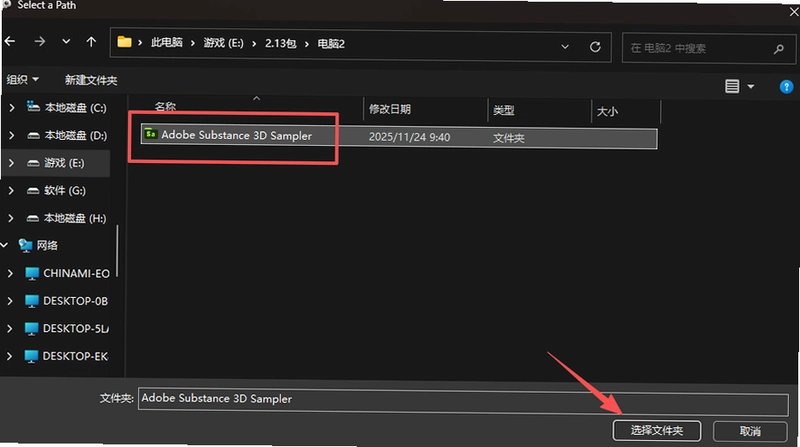
Task: Click the Sa folder icon in list
Action: tap(150, 134)
